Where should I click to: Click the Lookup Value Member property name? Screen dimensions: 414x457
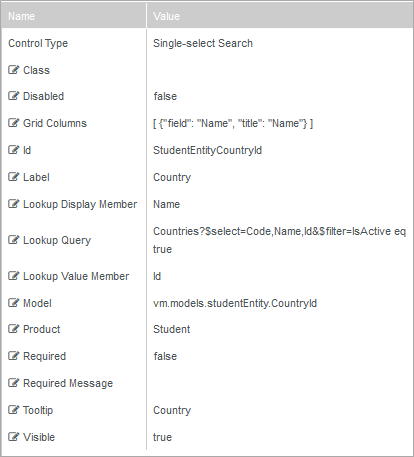[x=76, y=276]
